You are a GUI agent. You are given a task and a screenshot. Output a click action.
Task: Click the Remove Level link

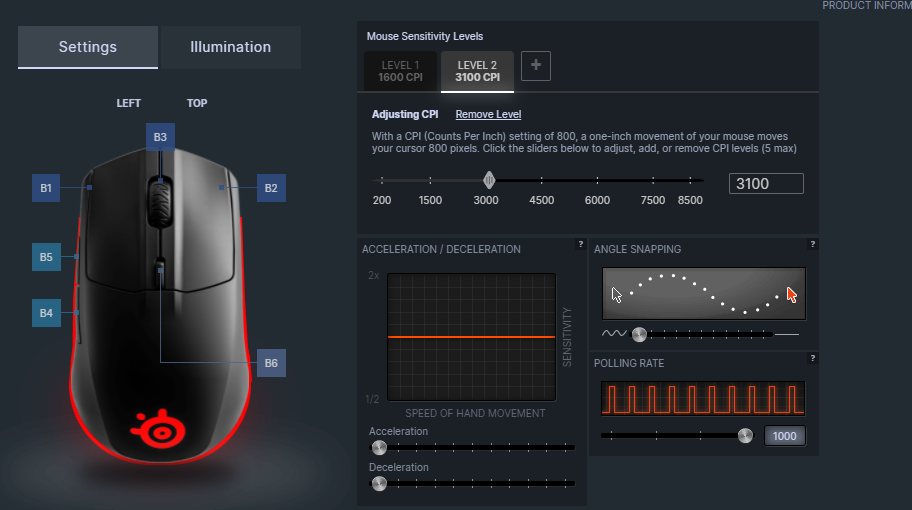[488, 115]
